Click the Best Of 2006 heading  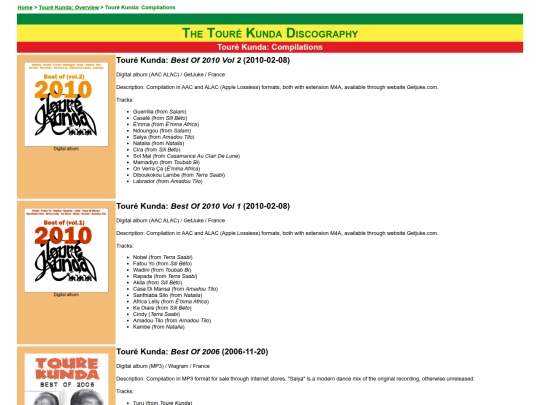(192, 352)
